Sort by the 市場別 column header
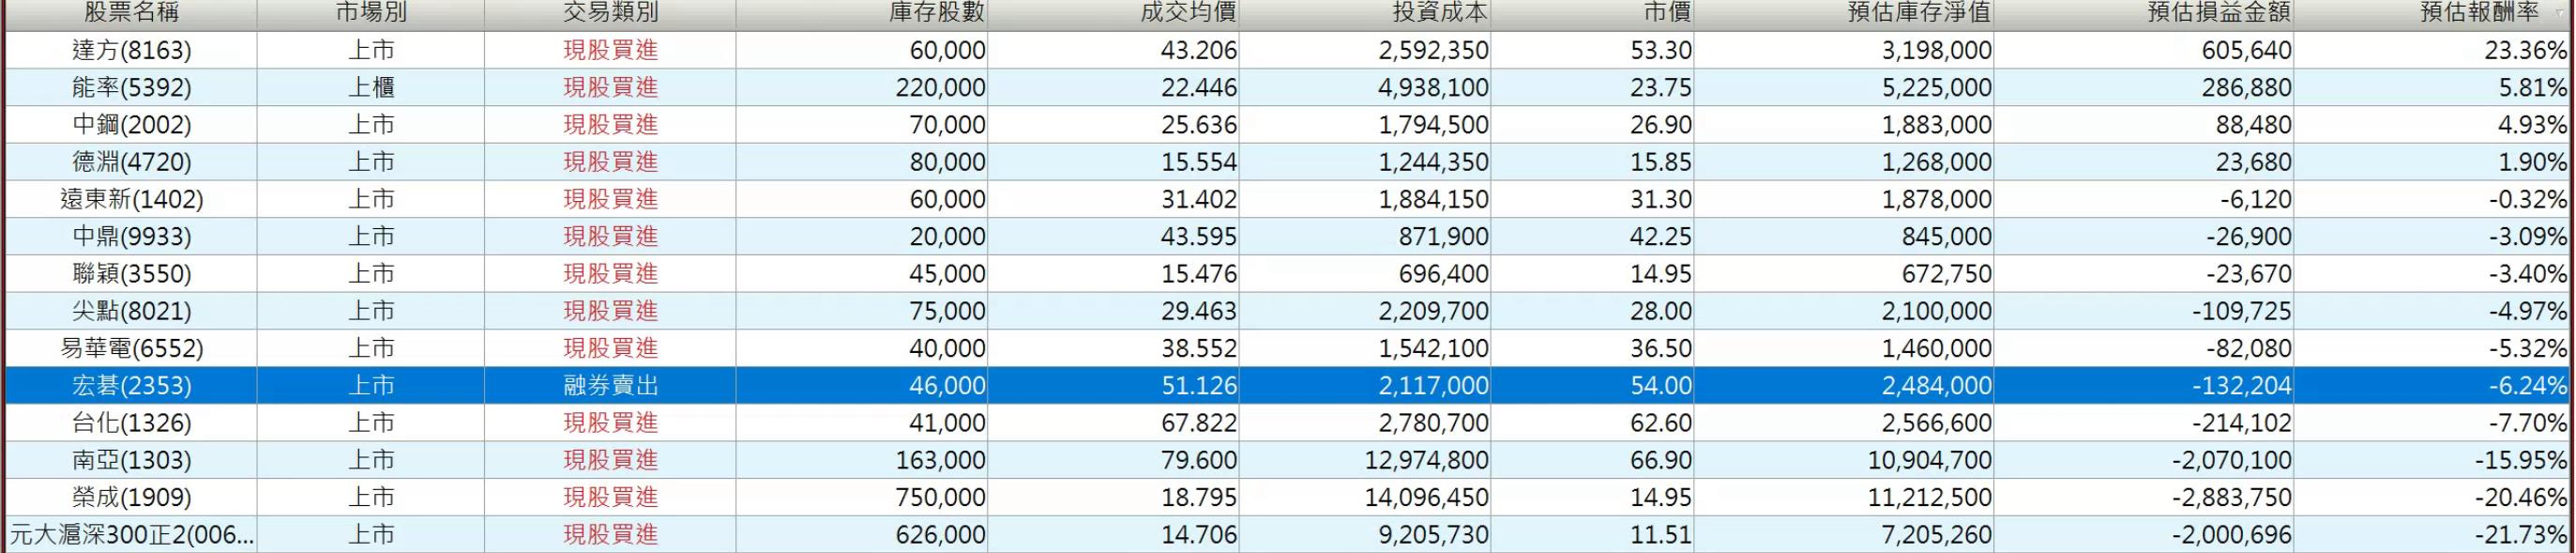Viewport: 2576px width, 553px height. (371, 13)
